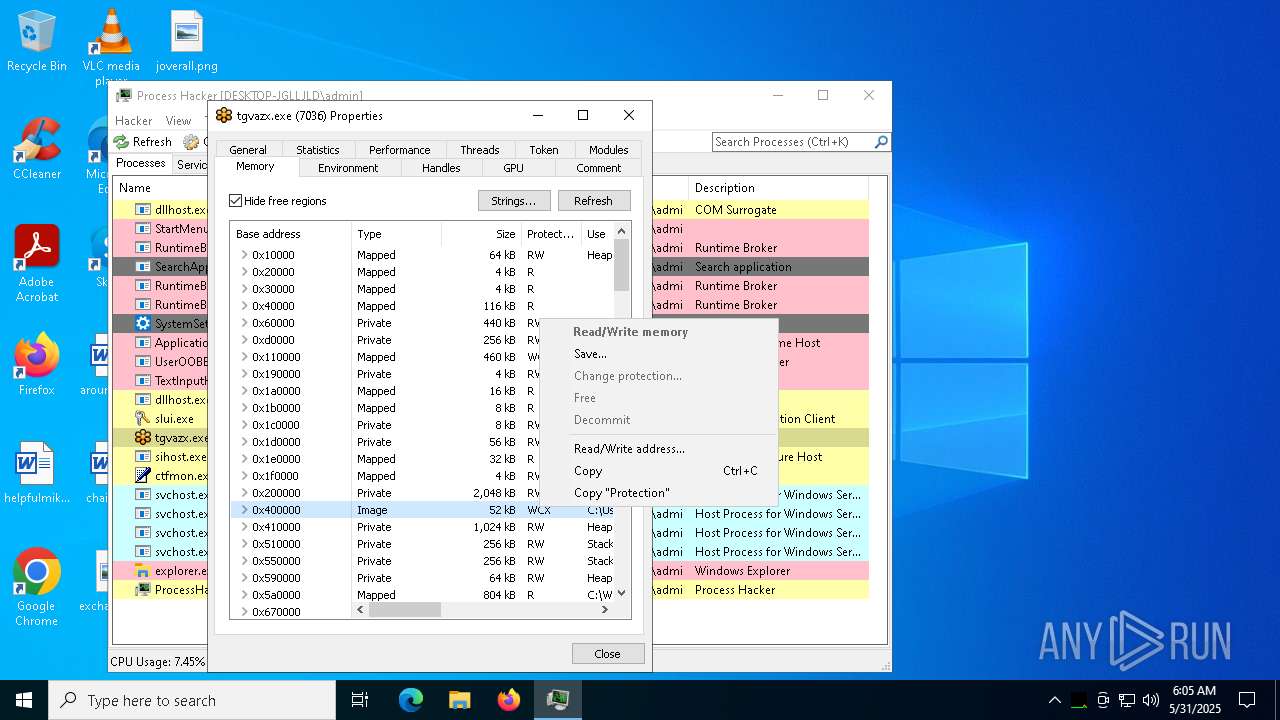Open helpfulmik Word document icon

pyautogui.click(x=36, y=474)
